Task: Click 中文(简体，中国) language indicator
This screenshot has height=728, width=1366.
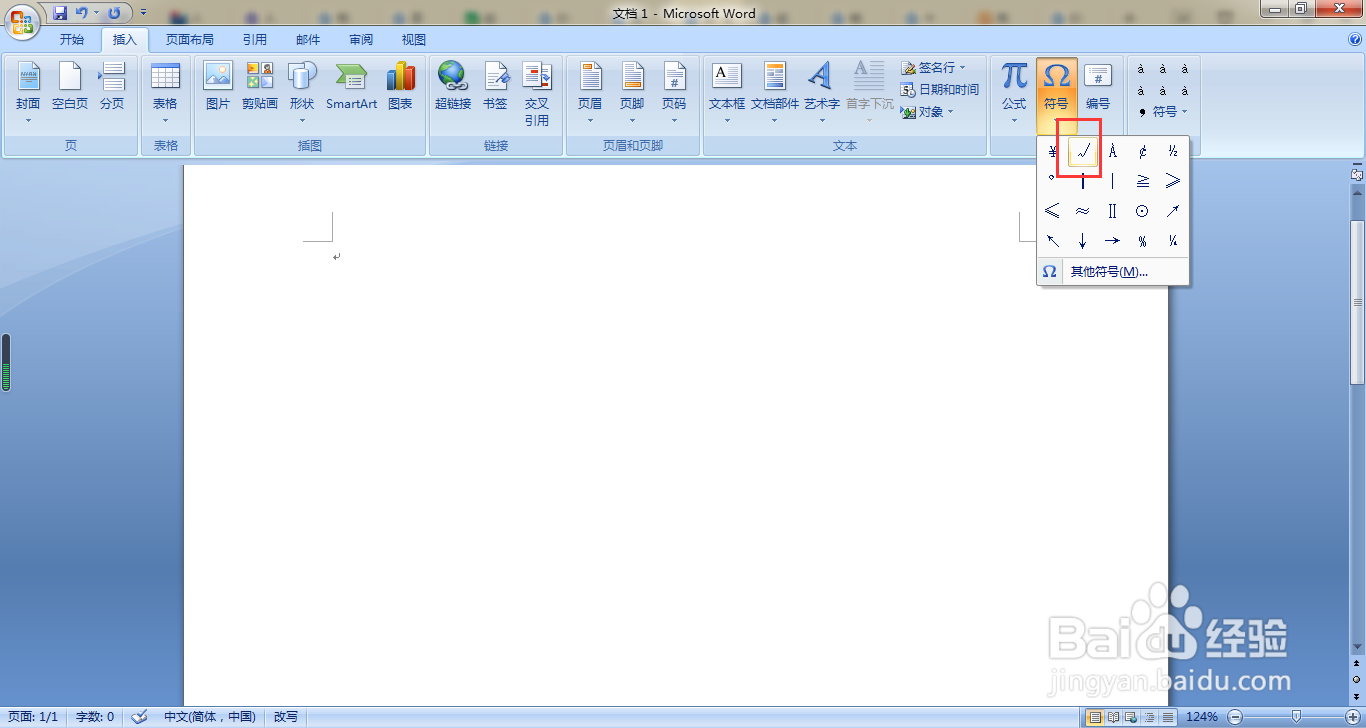Action: (209, 717)
